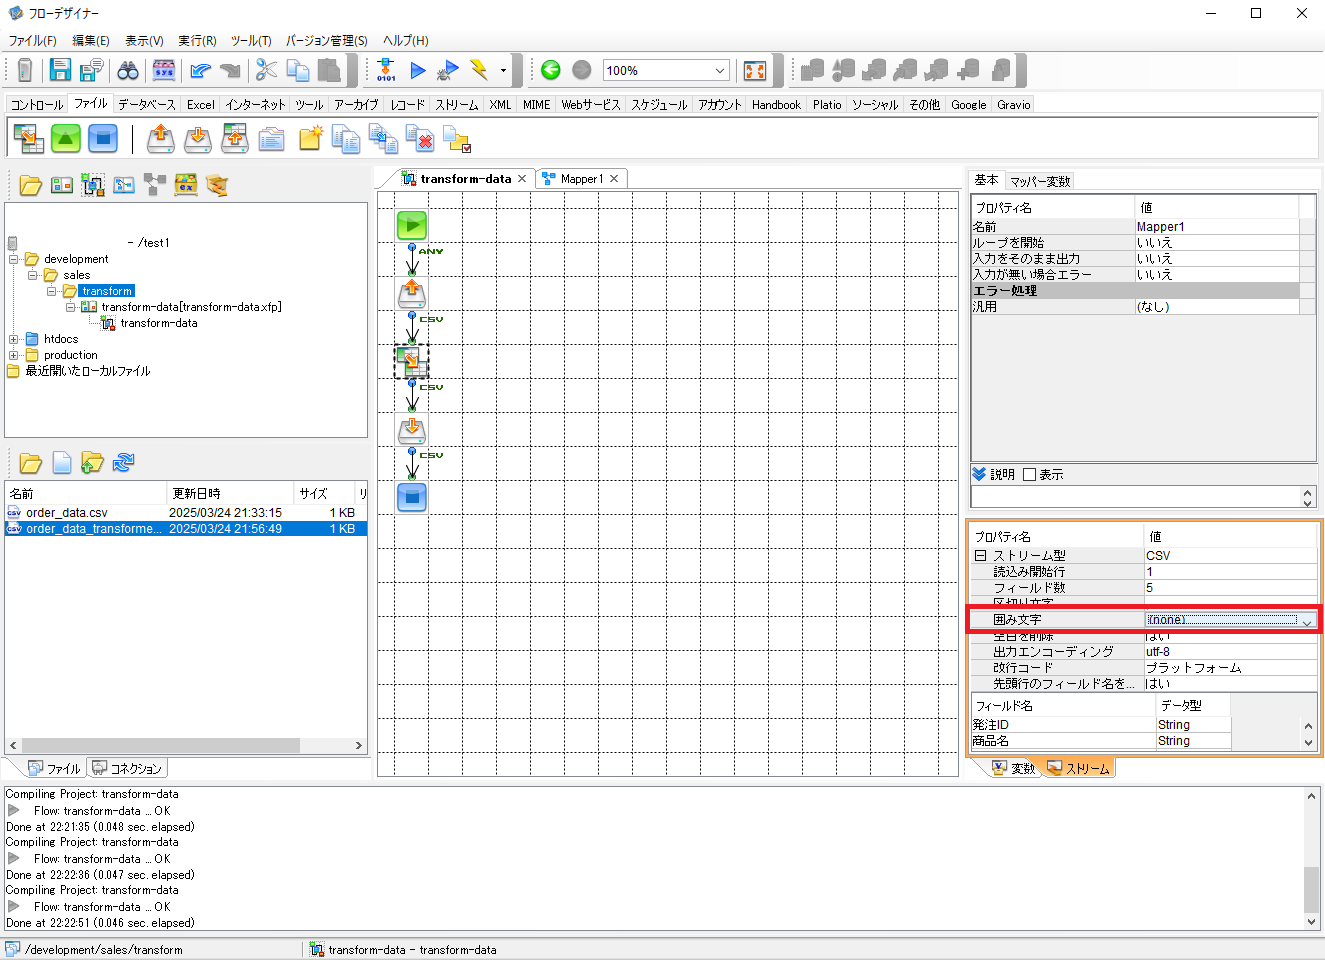Click the blue undo arrow icon
Image resolution: width=1325 pixels, height=960 pixels.
tap(200, 70)
